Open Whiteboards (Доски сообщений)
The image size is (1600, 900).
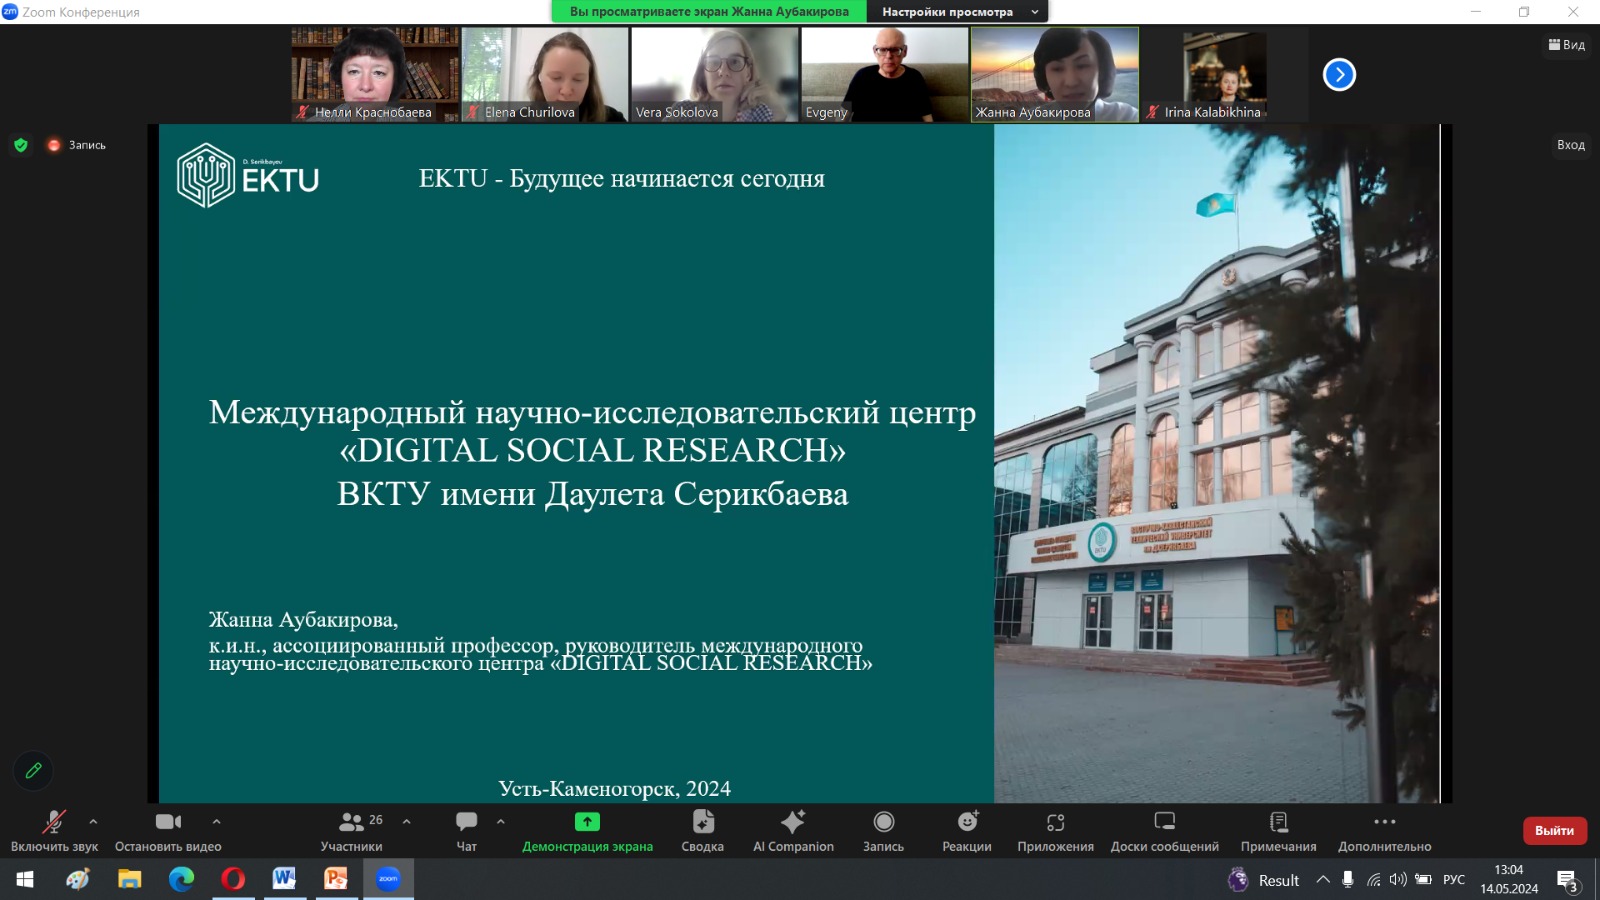1164,830
